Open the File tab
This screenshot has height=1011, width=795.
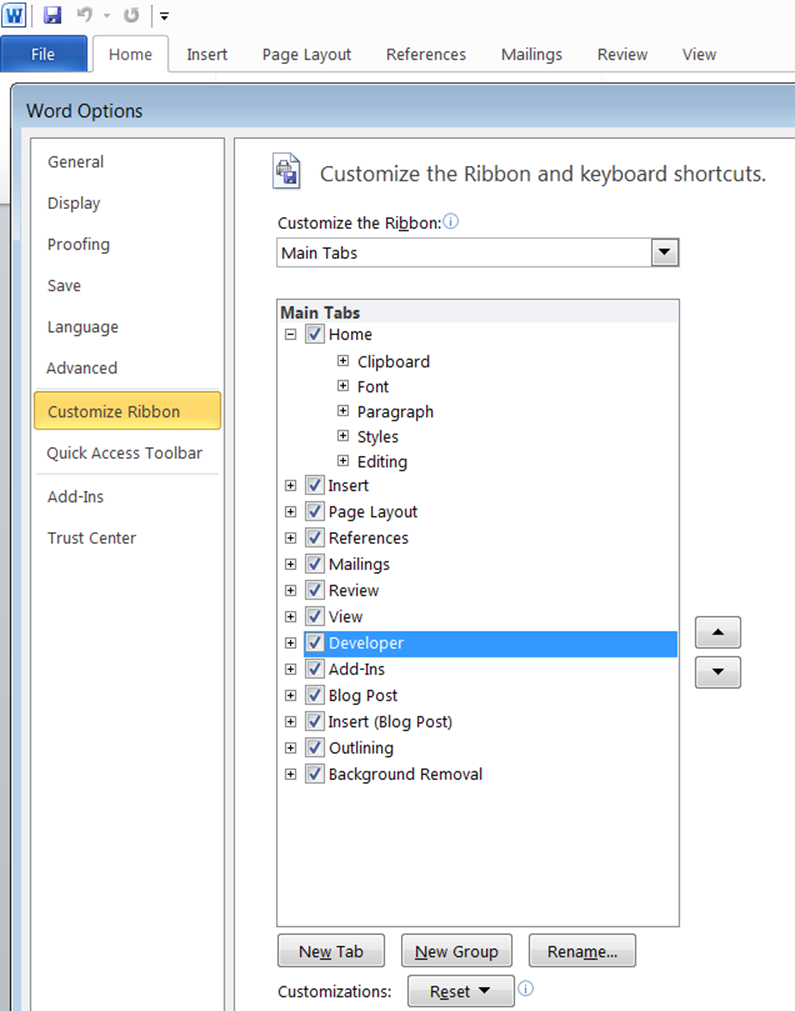[43, 54]
